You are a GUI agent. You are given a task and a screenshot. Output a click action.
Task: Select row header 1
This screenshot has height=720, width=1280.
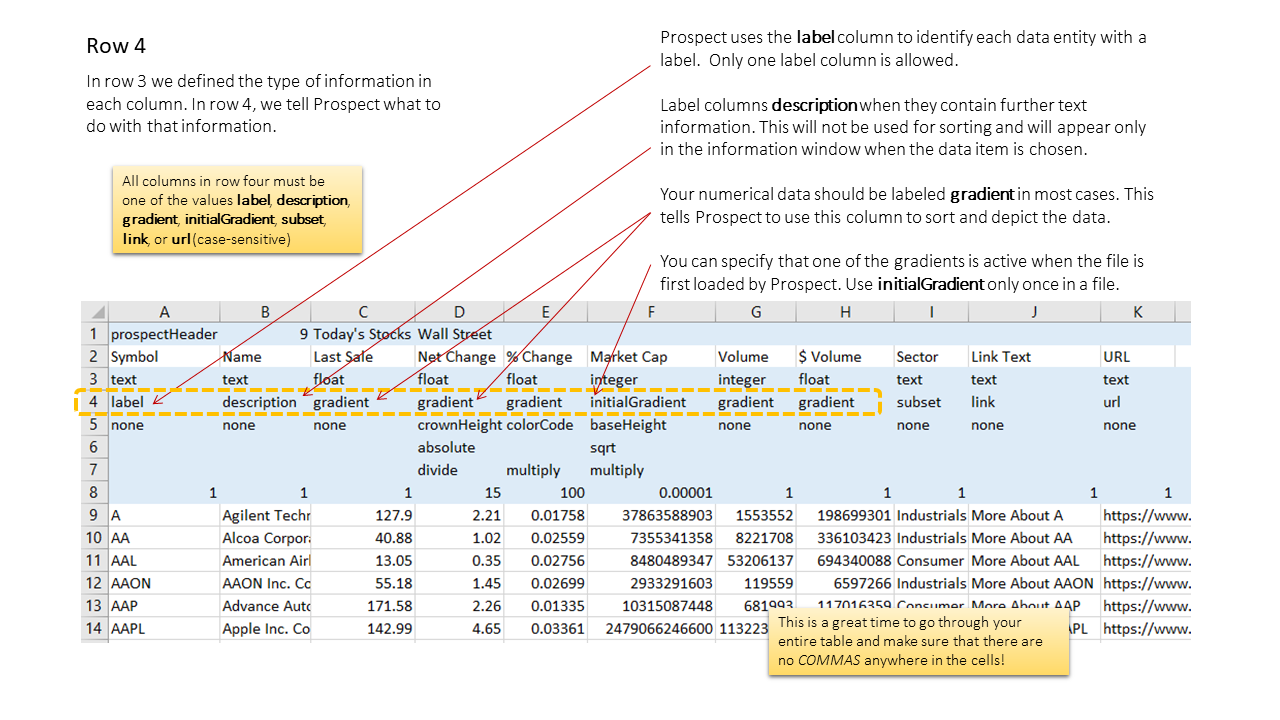point(95,334)
